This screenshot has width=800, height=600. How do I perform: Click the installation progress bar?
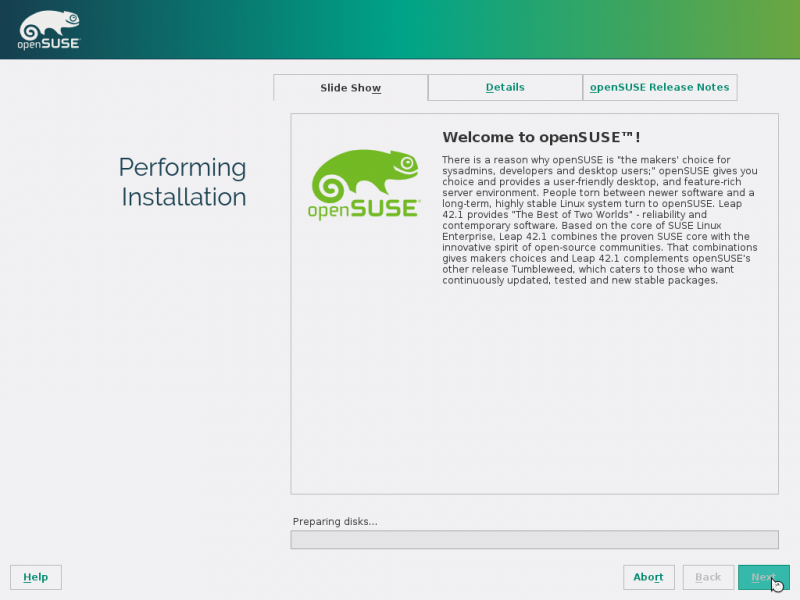(x=534, y=540)
